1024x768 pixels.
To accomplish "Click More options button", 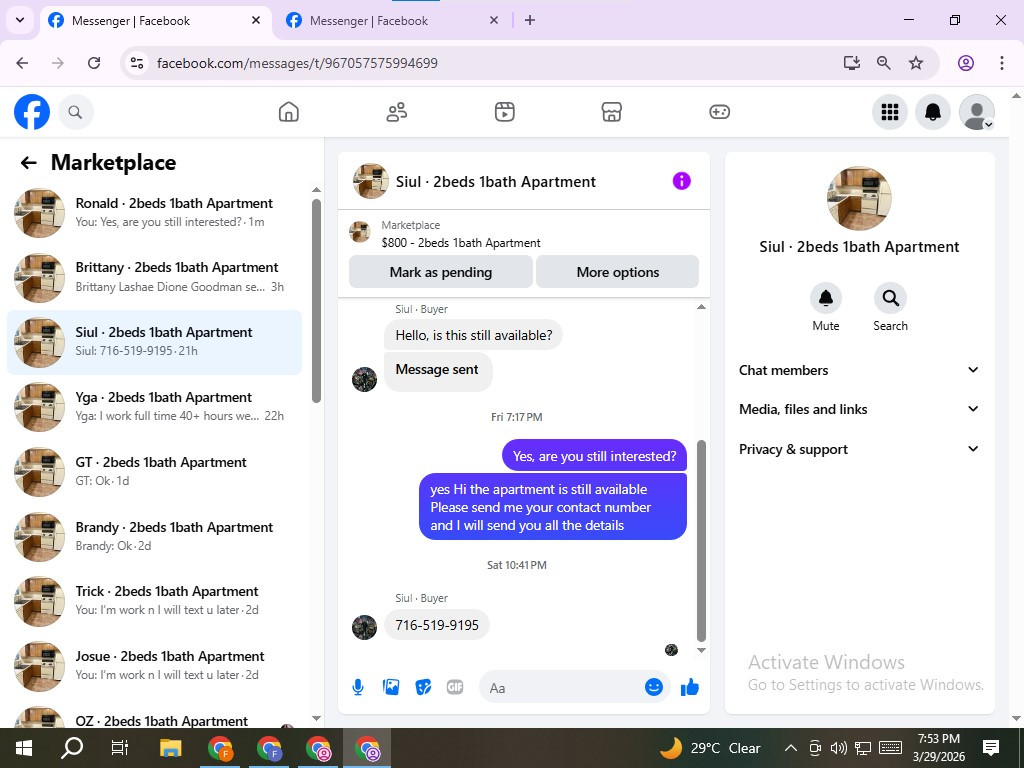I will pos(618,272).
